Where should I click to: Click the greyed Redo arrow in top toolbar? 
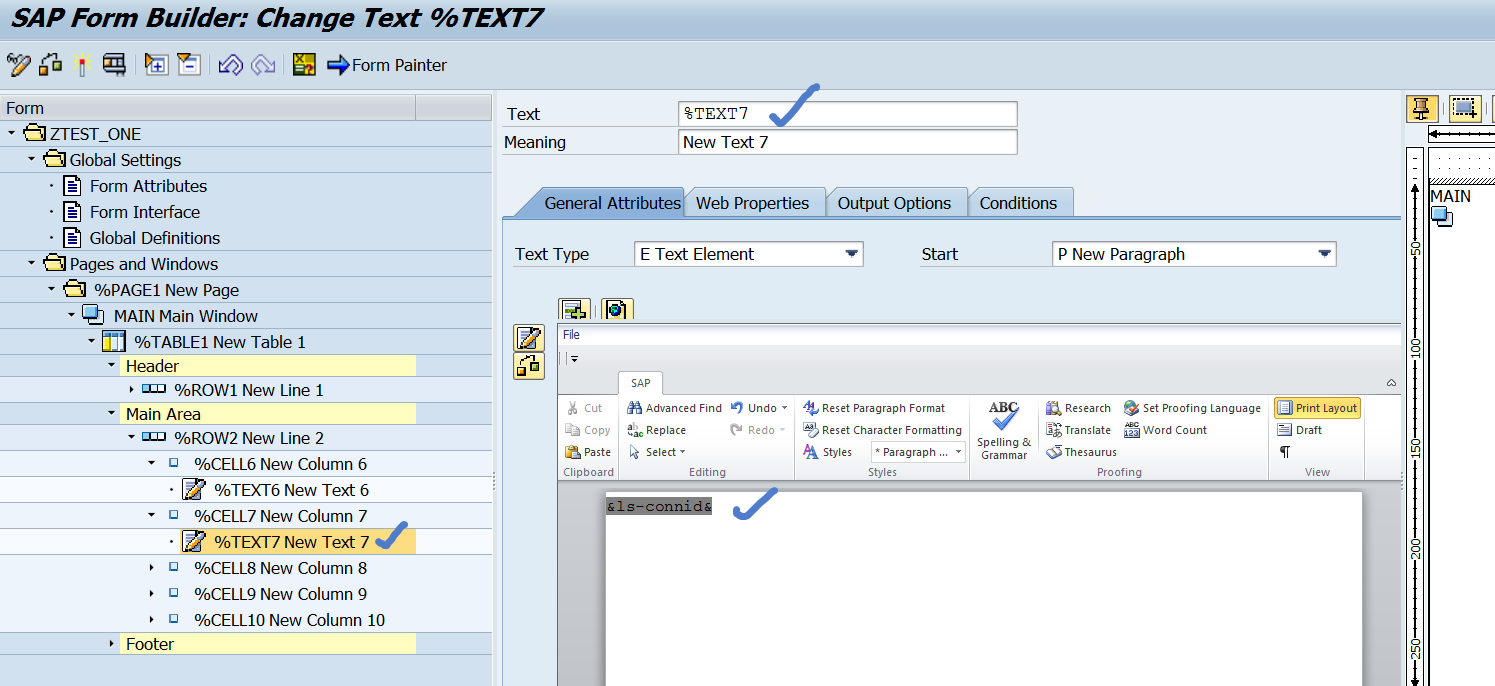(263, 65)
